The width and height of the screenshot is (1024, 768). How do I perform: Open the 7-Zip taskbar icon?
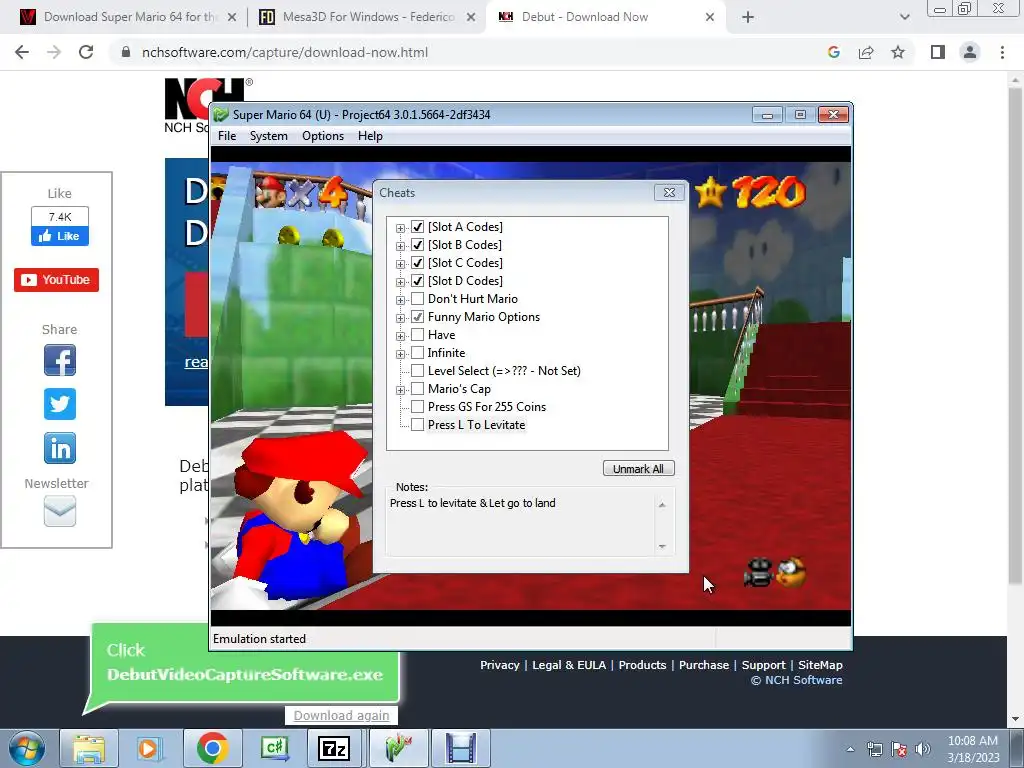tap(334, 748)
